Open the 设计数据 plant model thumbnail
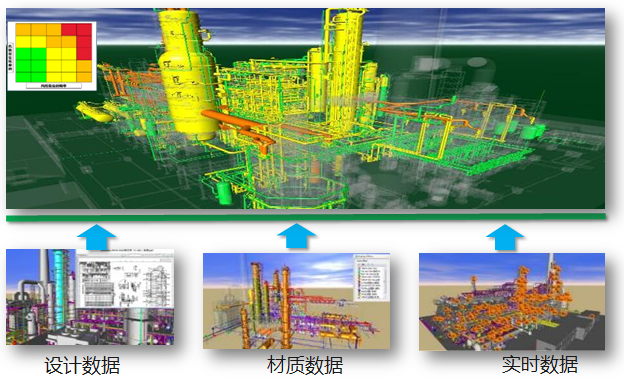 point(90,297)
